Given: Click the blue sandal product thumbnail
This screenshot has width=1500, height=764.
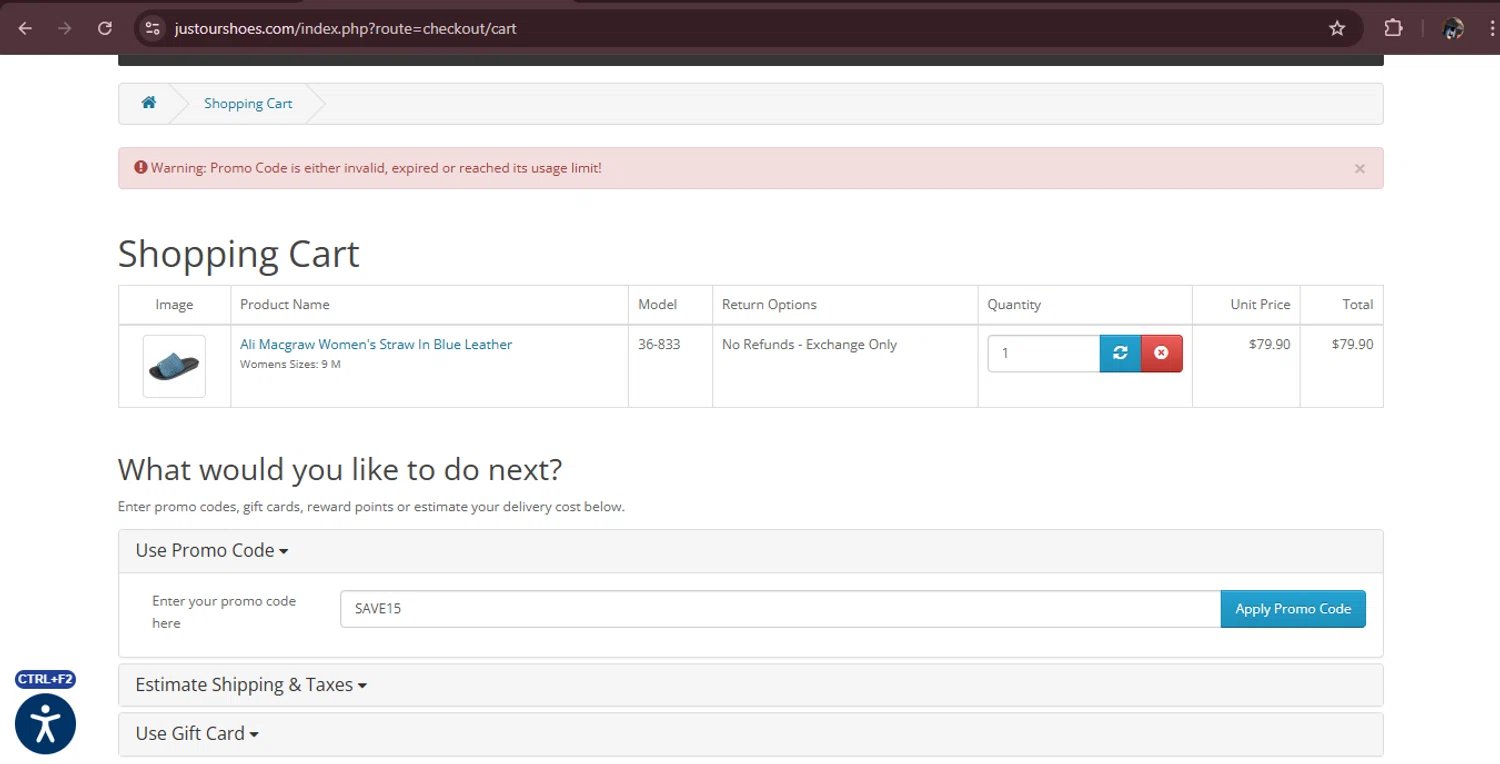Looking at the screenshot, I should tap(174, 366).
